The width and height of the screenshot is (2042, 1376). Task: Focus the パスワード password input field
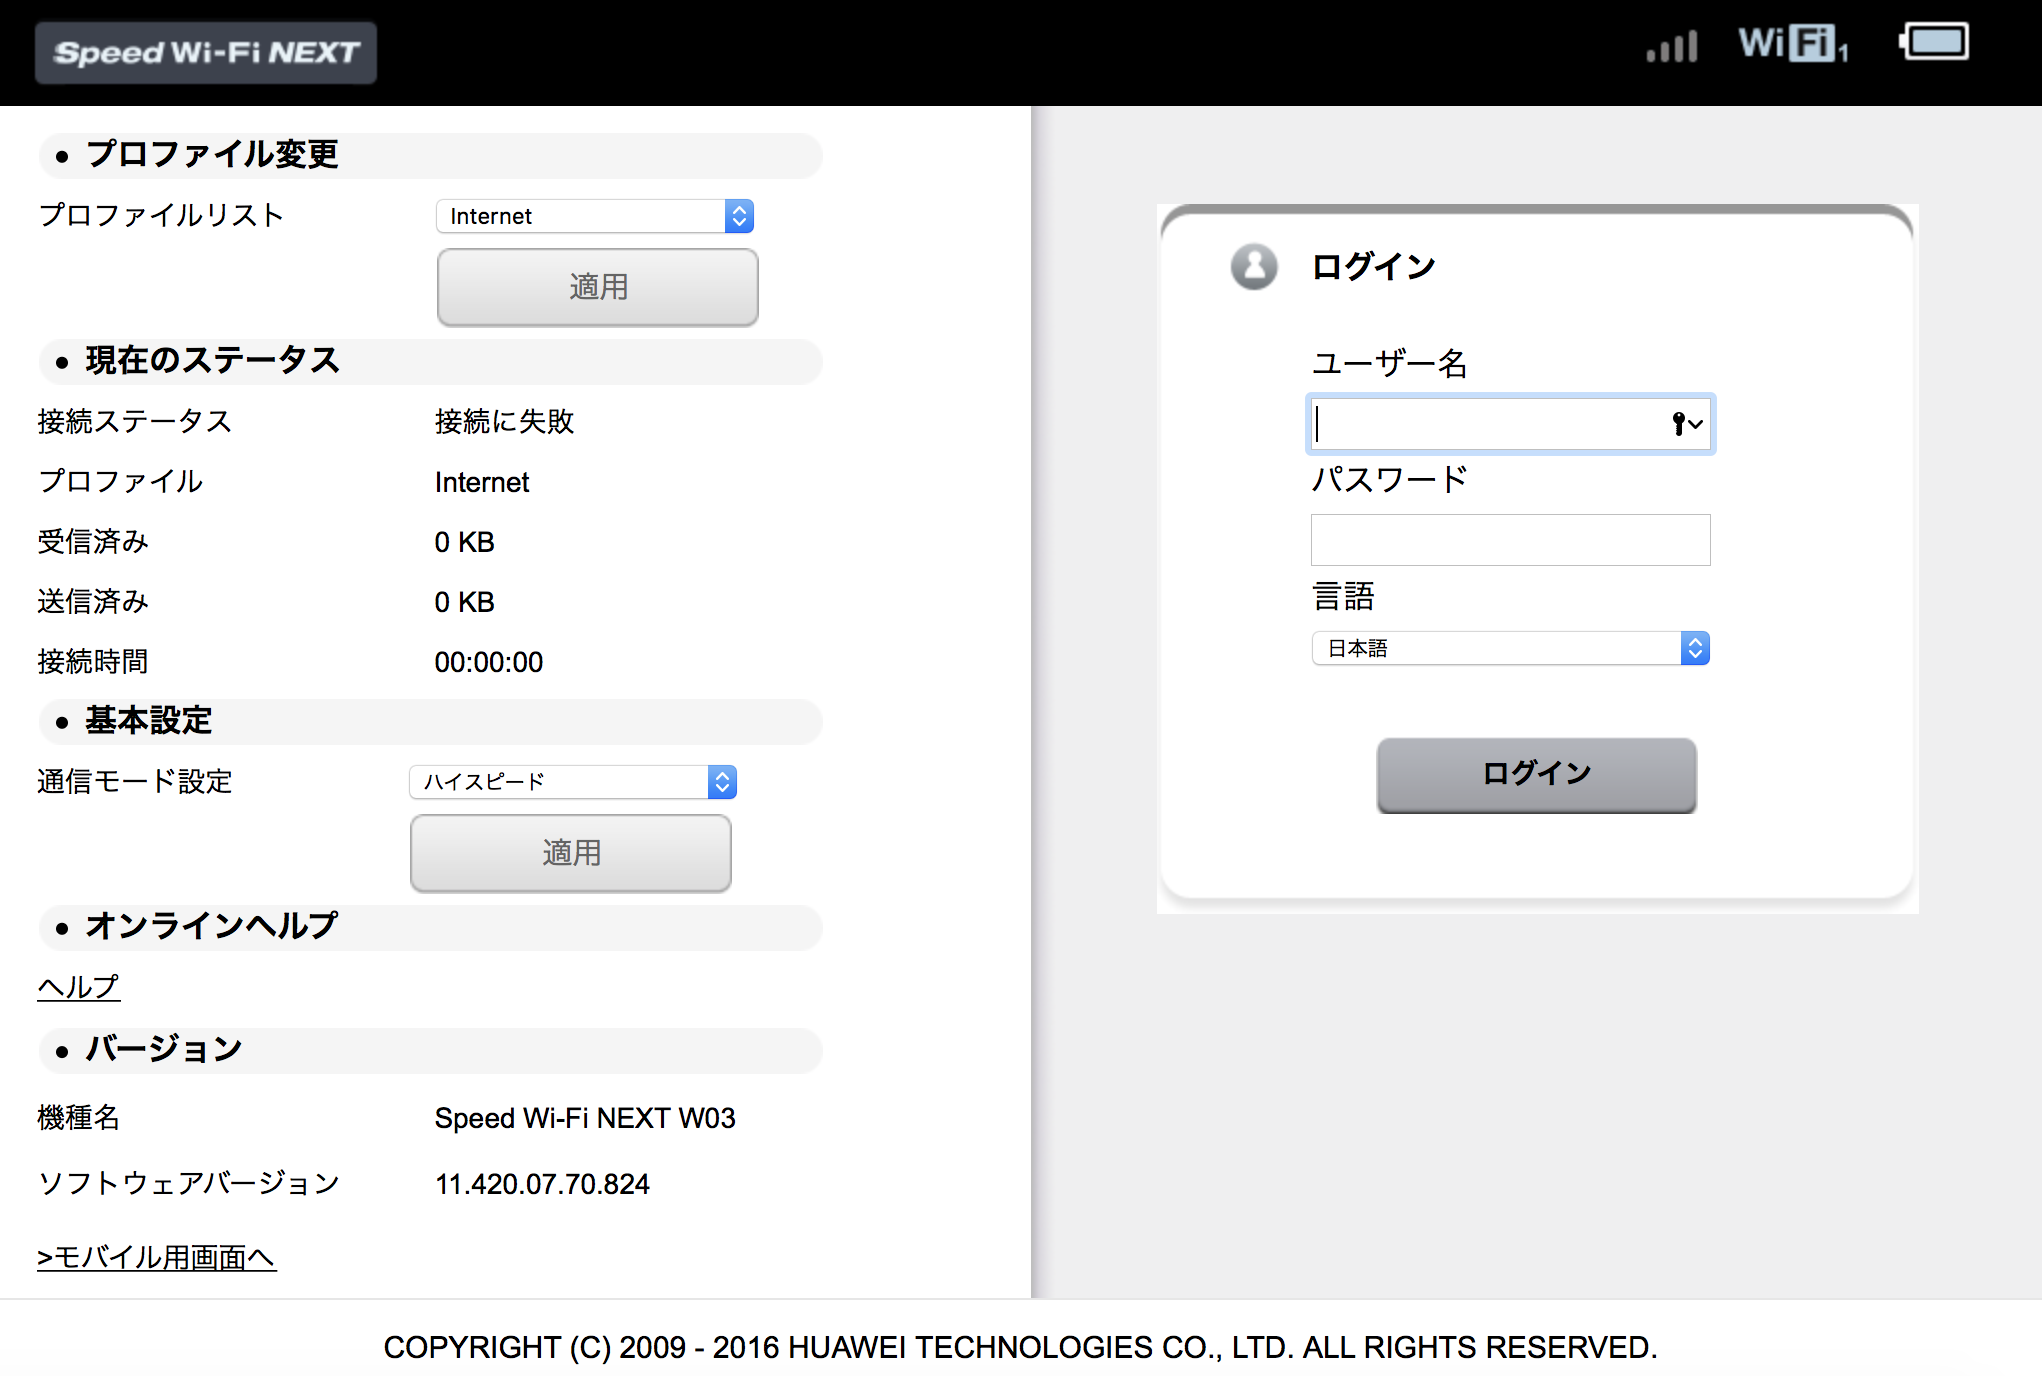1510,540
